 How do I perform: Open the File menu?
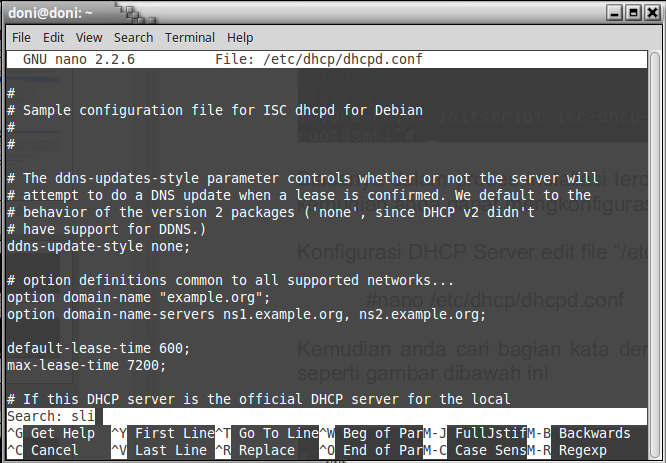[x=21, y=37]
